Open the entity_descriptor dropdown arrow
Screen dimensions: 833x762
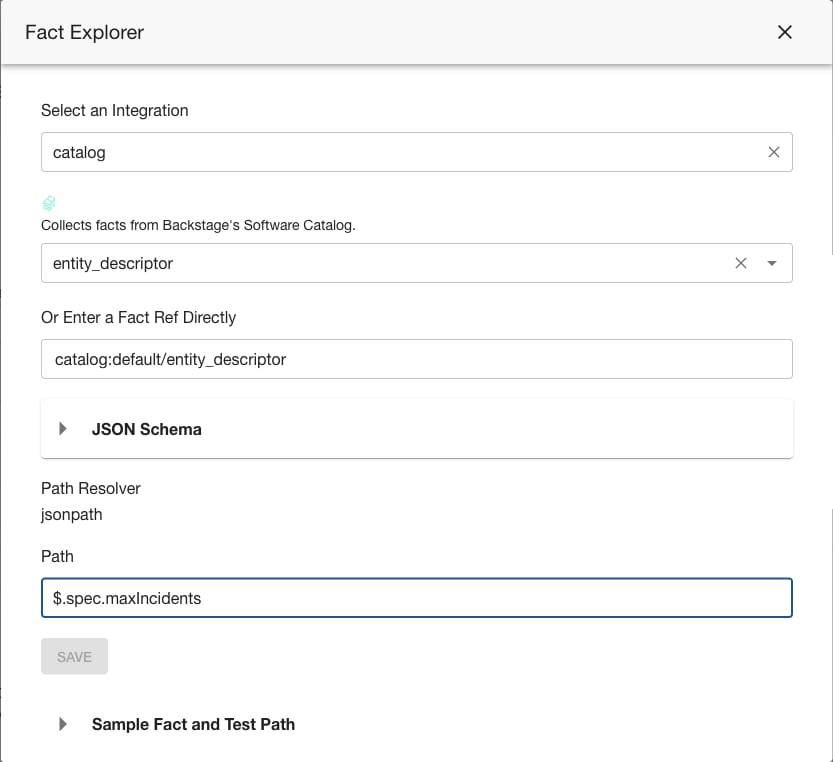(771, 263)
